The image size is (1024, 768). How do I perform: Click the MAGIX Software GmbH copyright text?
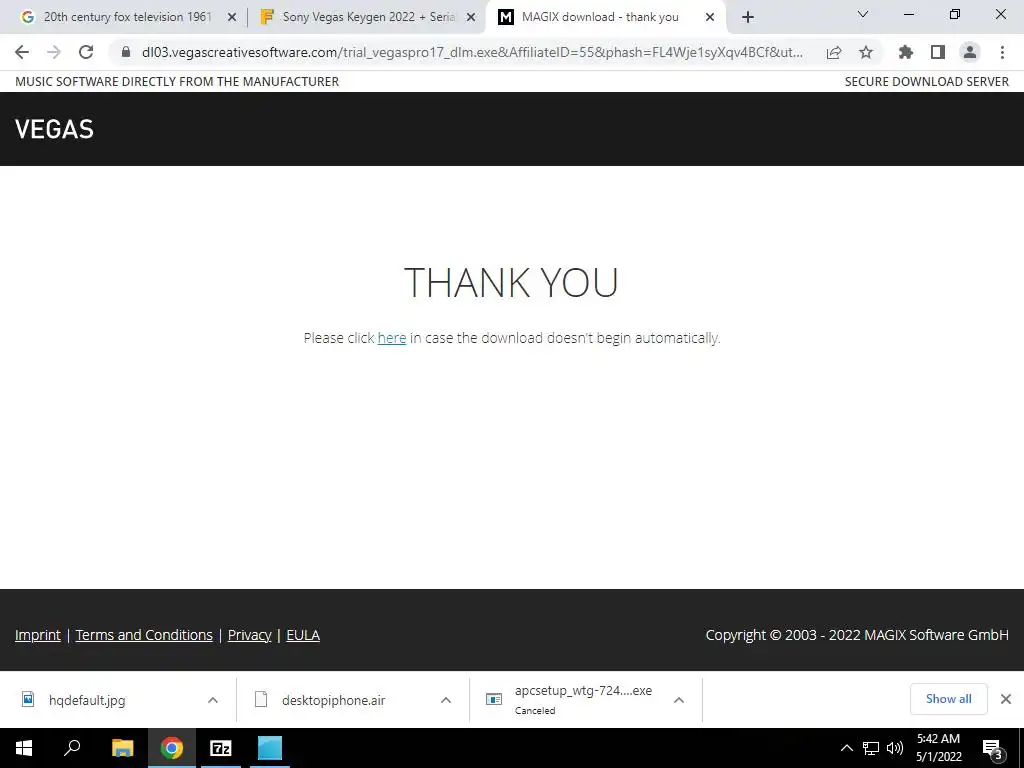pyautogui.click(x=857, y=635)
